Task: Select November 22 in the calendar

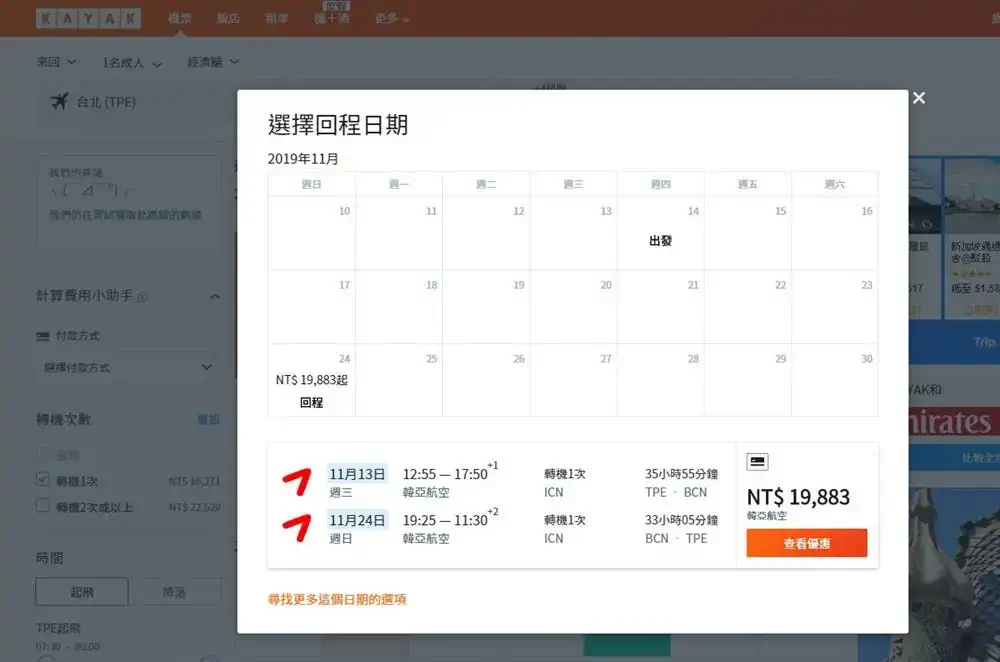Action: 748,307
